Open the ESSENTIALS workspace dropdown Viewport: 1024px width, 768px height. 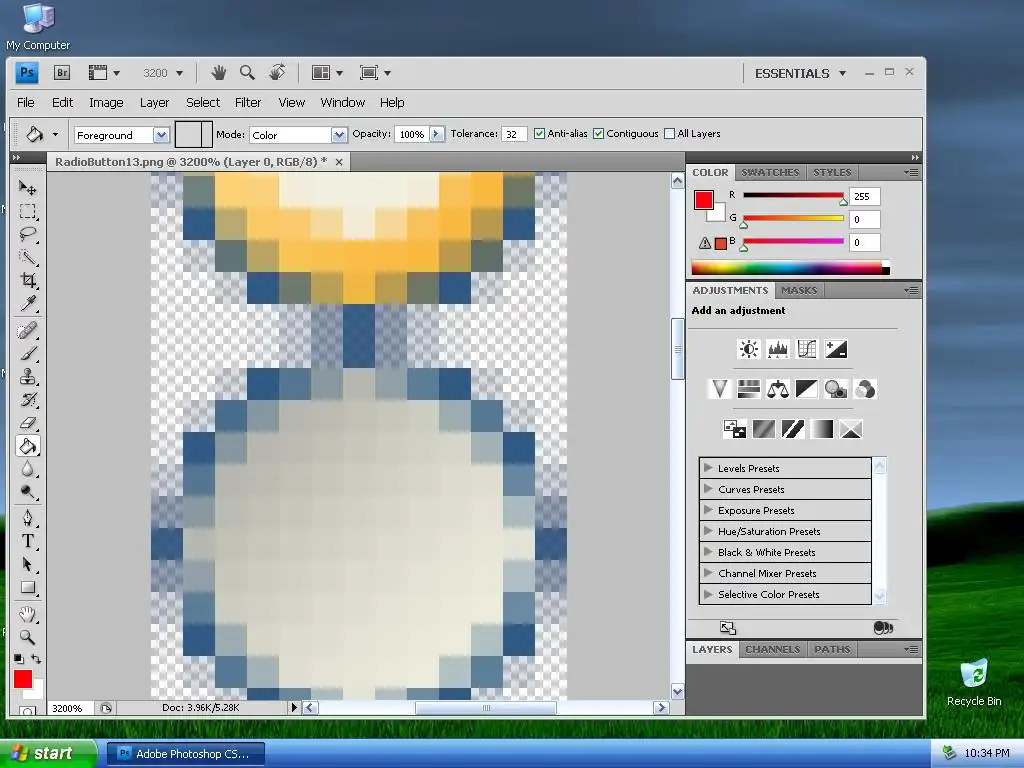(842, 73)
